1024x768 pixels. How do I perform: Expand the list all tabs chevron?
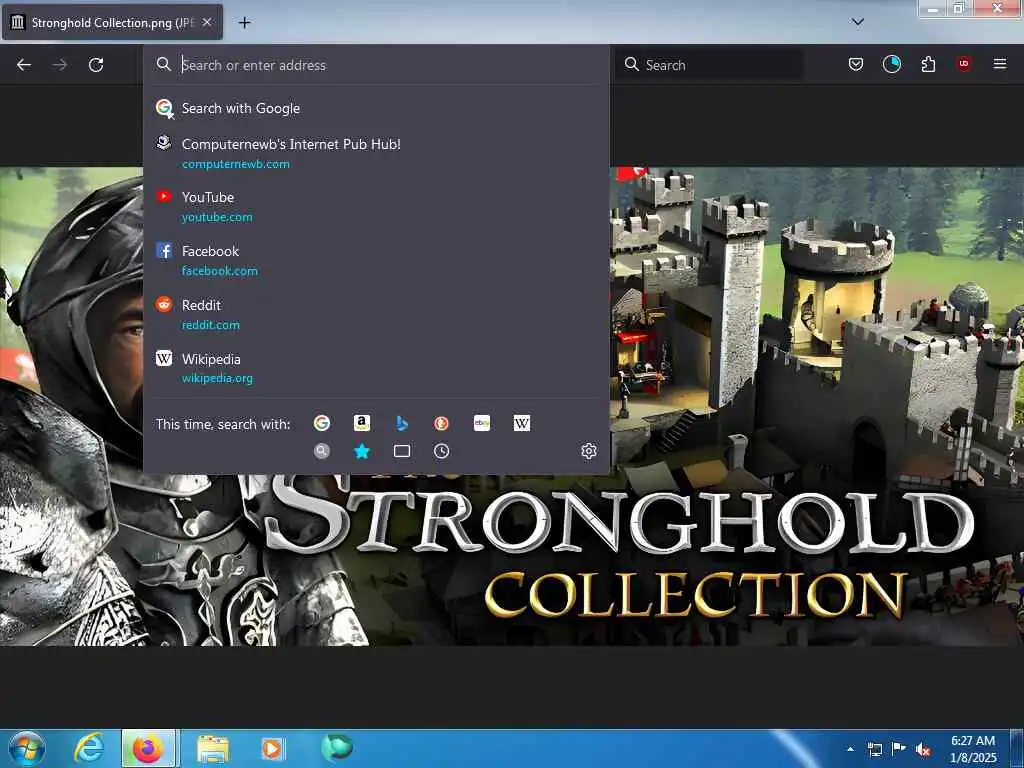point(857,22)
